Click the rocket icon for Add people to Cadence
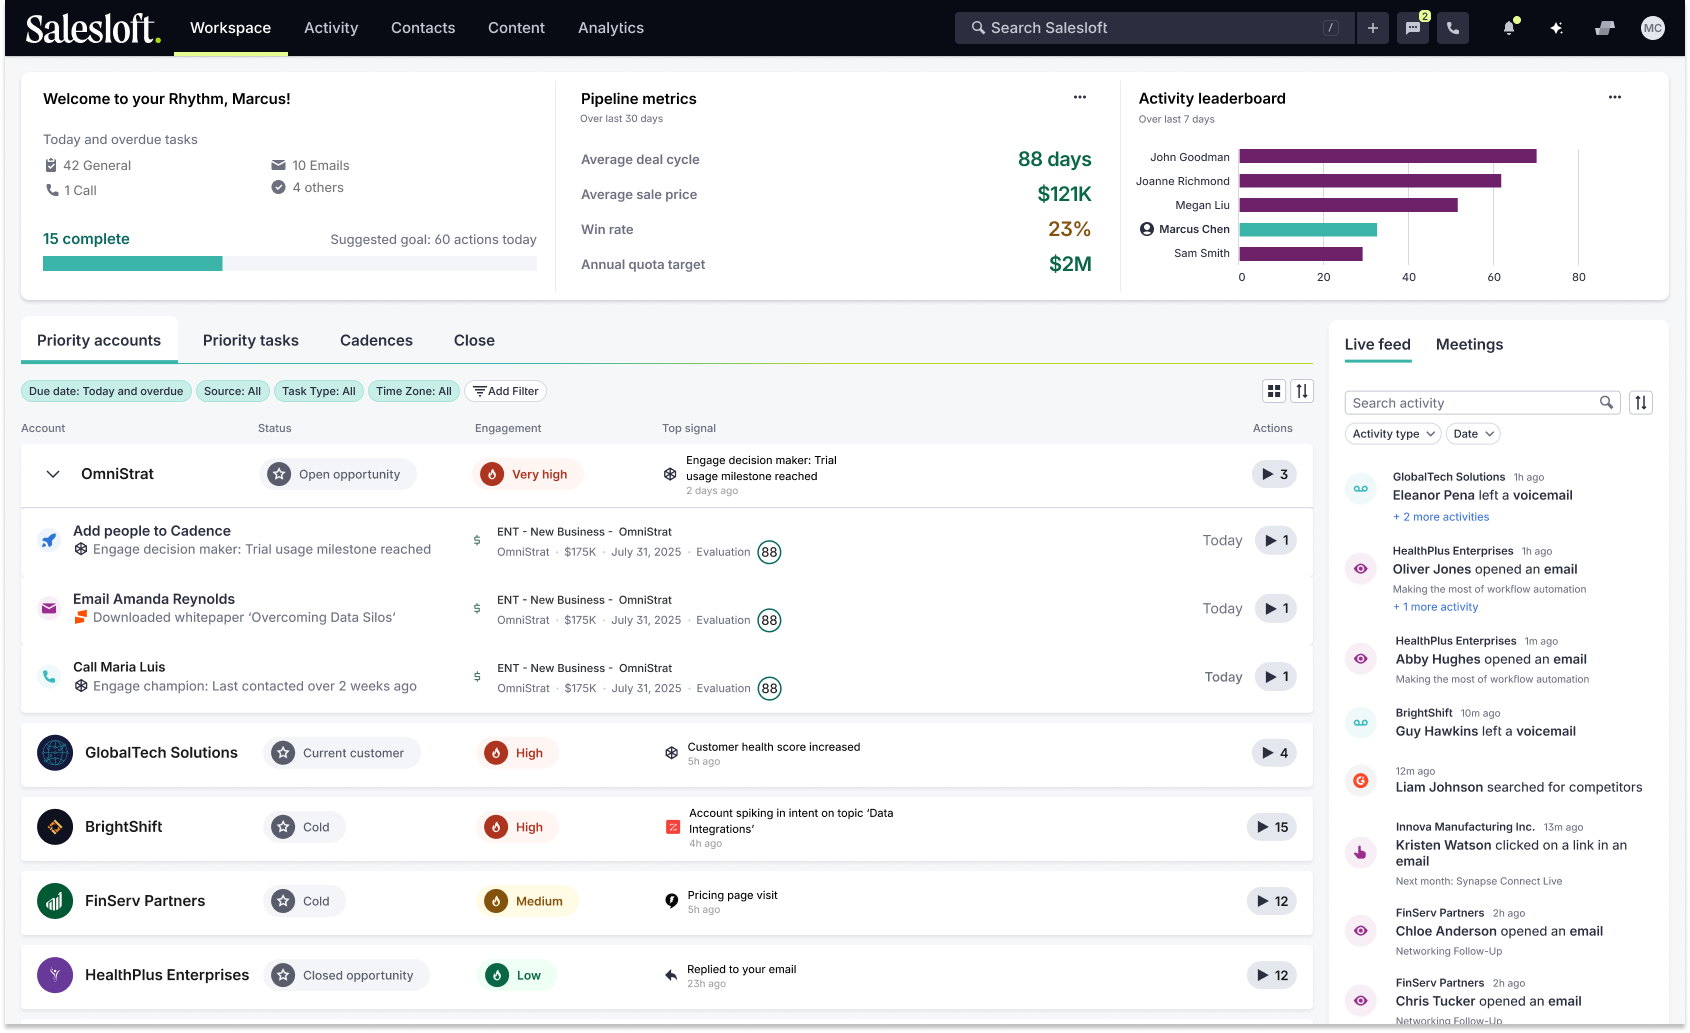Viewport: 1690px width, 1033px height. pyautogui.click(x=48, y=540)
